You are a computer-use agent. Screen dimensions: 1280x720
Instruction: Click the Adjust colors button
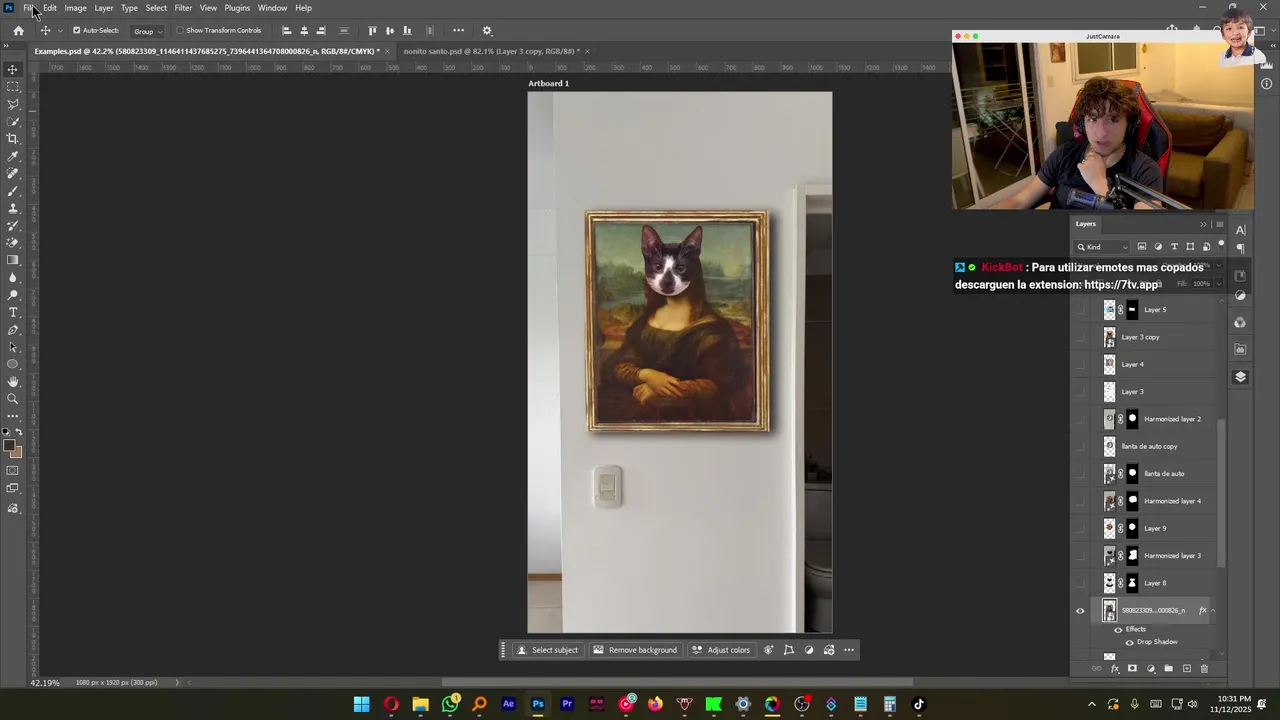tap(721, 650)
